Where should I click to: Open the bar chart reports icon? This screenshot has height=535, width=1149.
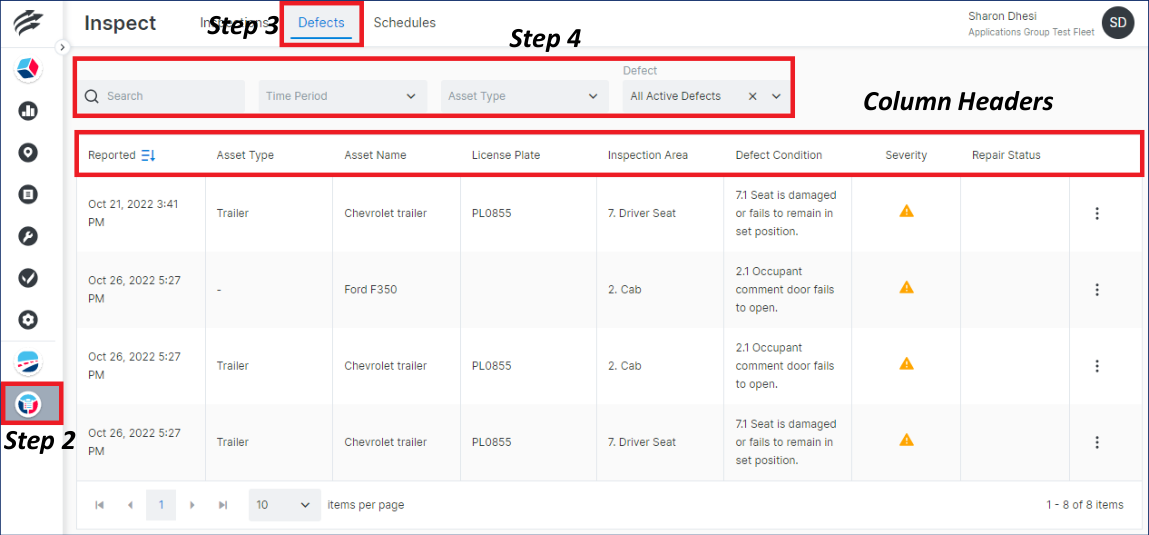tap(28, 111)
